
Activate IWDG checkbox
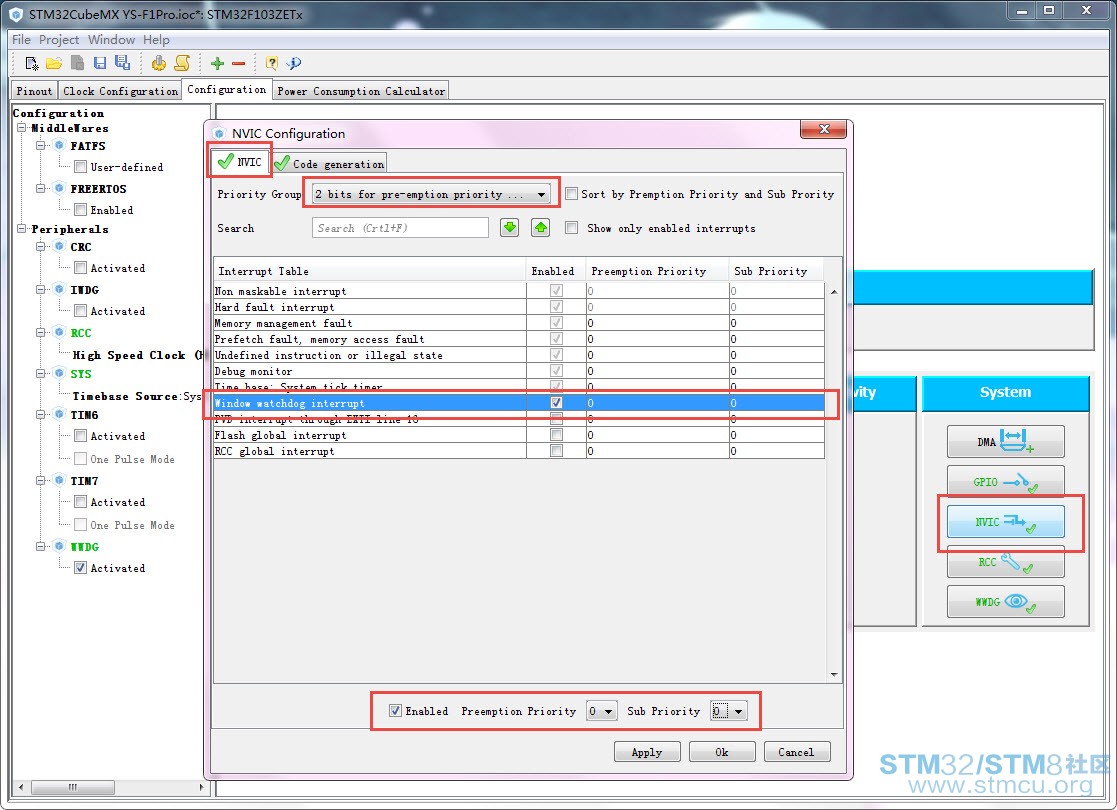80,311
